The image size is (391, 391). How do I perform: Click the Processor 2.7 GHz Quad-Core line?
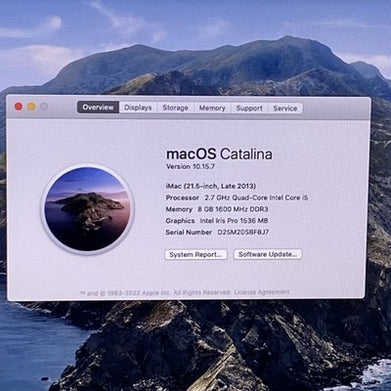237,198
